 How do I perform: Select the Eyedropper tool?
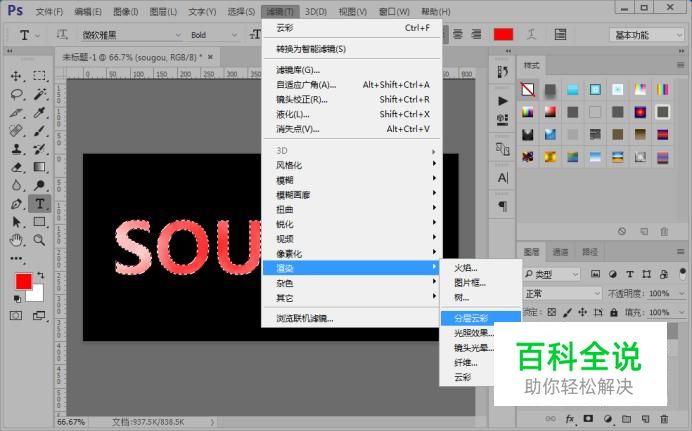pos(39,113)
